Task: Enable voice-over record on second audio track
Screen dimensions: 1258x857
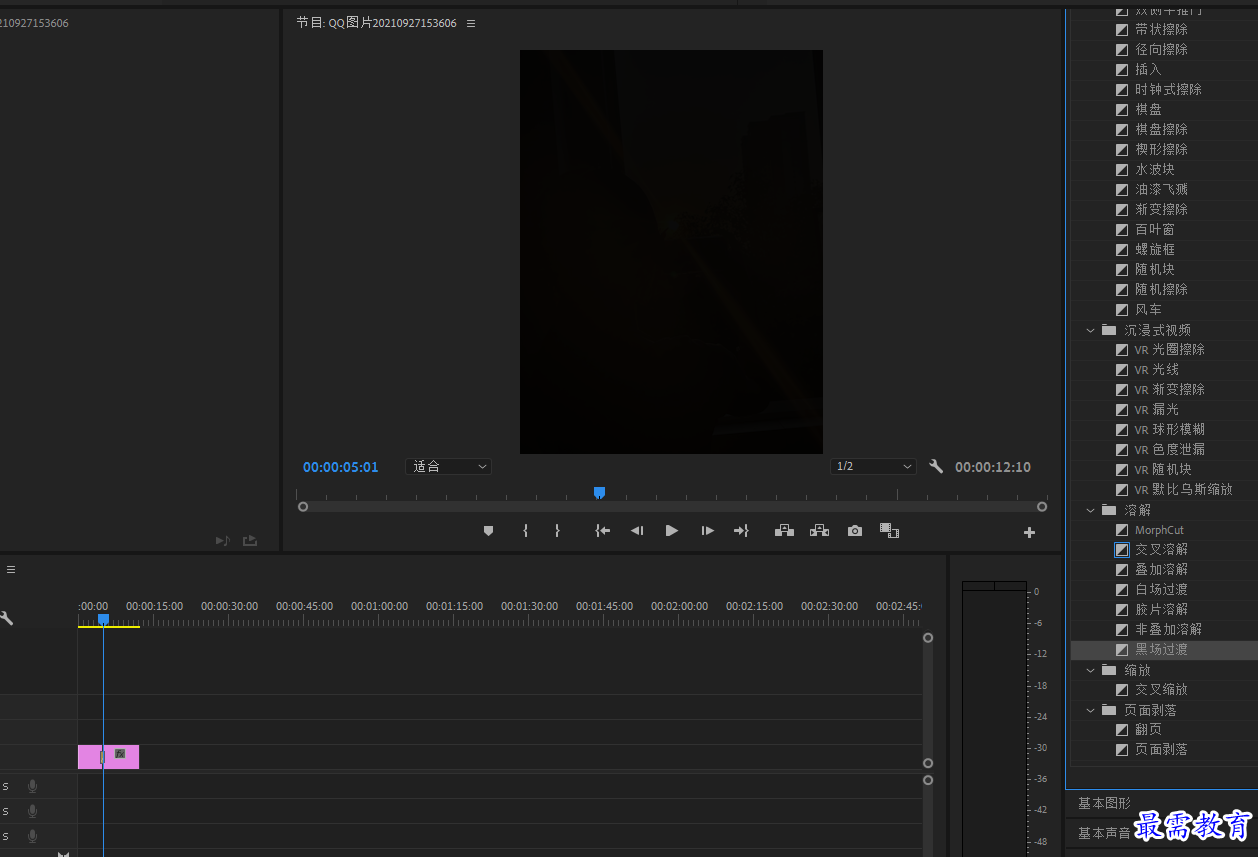Action: pos(32,811)
